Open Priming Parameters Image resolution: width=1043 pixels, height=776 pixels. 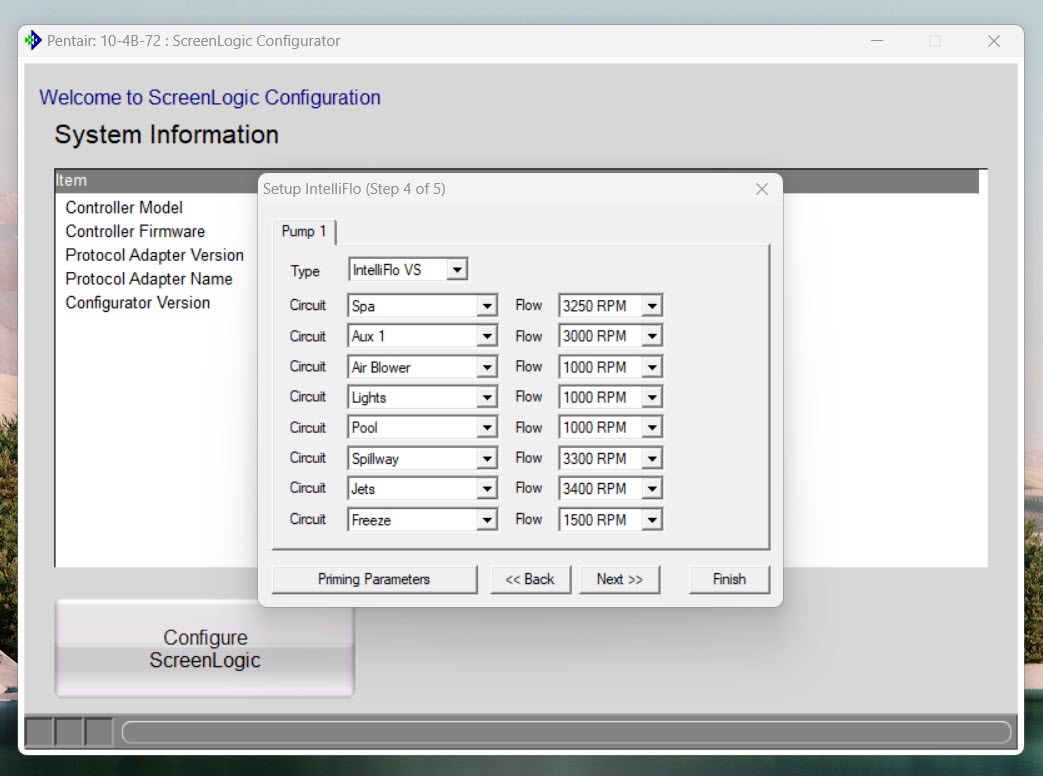(x=374, y=579)
